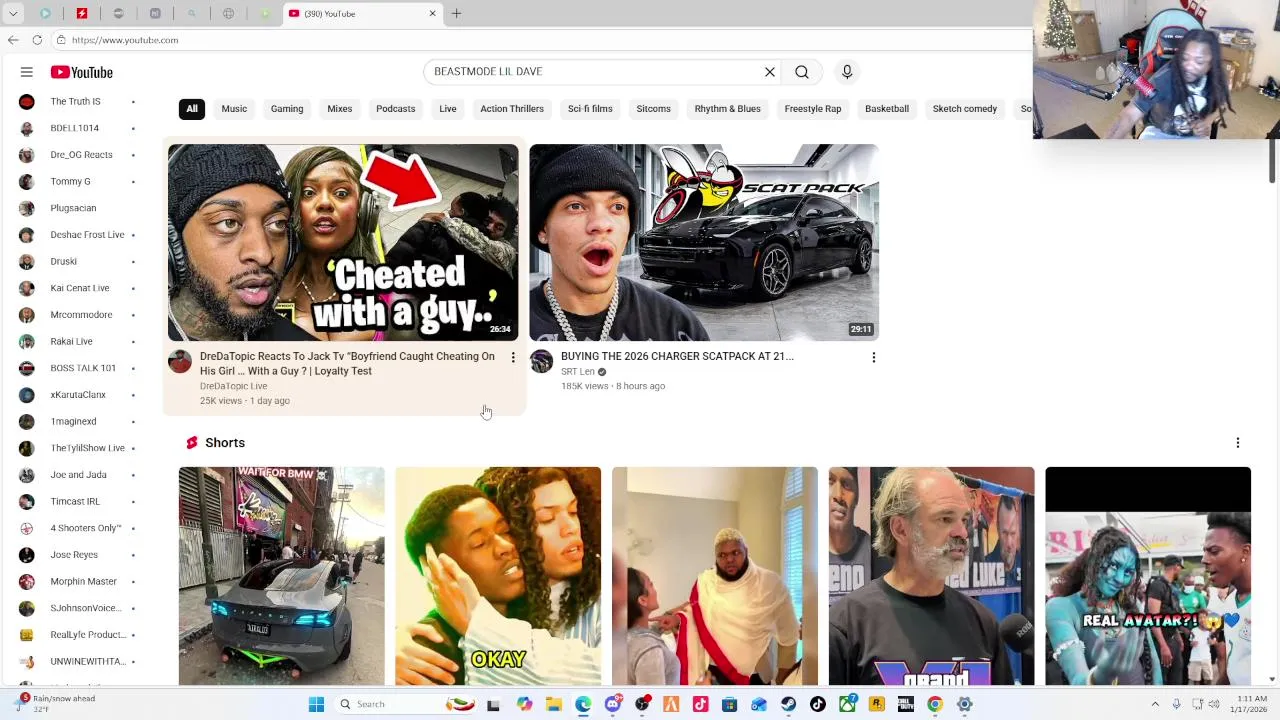Open TikTok from taskbar
The image size is (1280, 720).
click(818, 704)
